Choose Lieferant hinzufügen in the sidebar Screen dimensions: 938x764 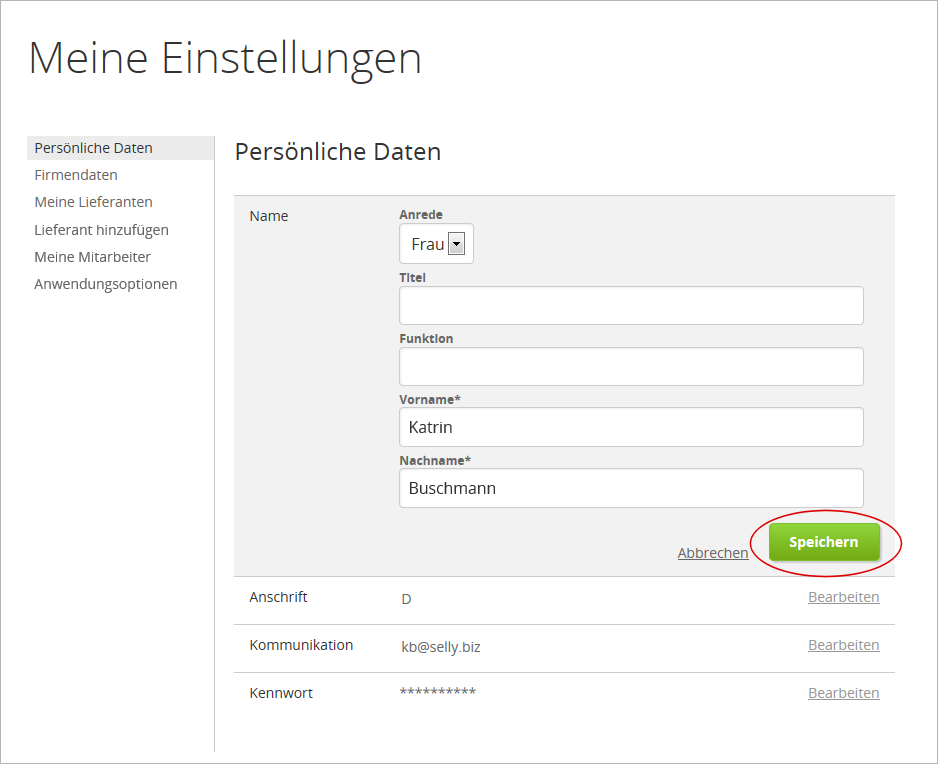coord(101,230)
